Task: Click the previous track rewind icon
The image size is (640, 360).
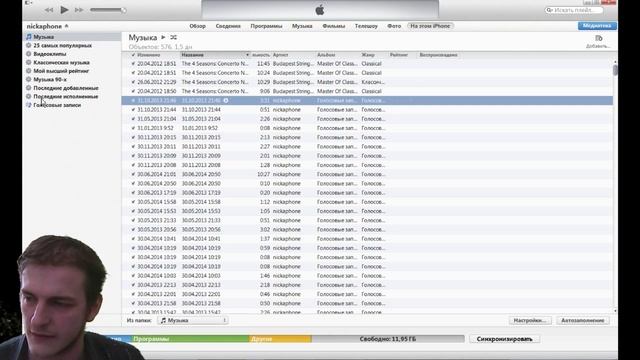Action: point(49,10)
